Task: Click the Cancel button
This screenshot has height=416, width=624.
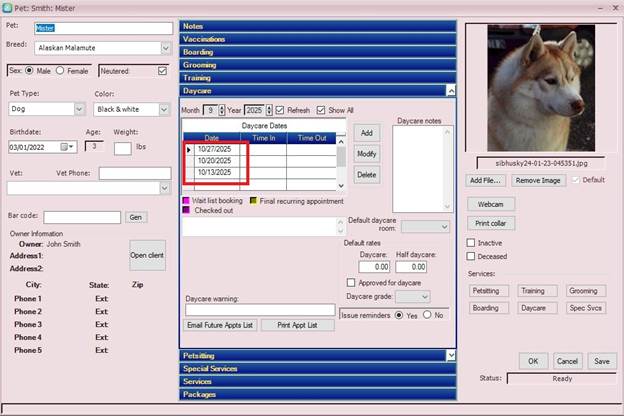Action: click(567, 361)
